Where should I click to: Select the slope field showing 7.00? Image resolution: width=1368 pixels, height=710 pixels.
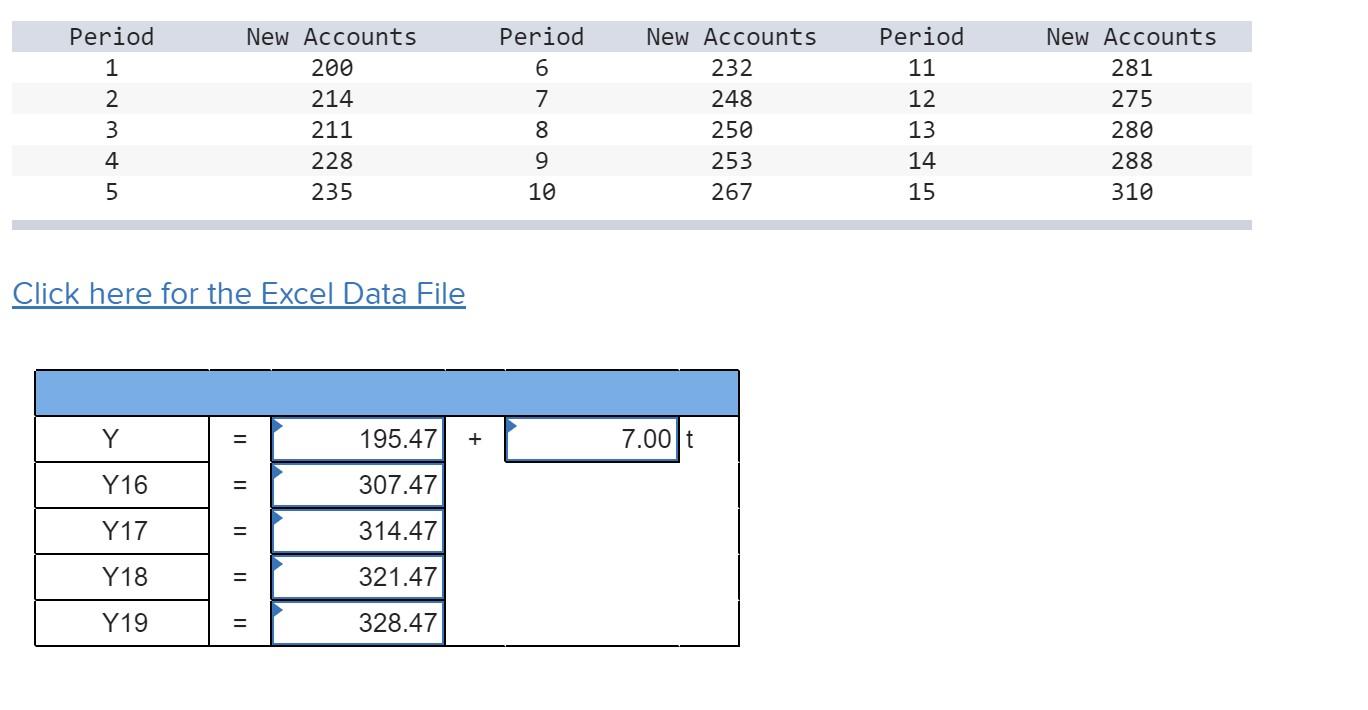pos(592,439)
